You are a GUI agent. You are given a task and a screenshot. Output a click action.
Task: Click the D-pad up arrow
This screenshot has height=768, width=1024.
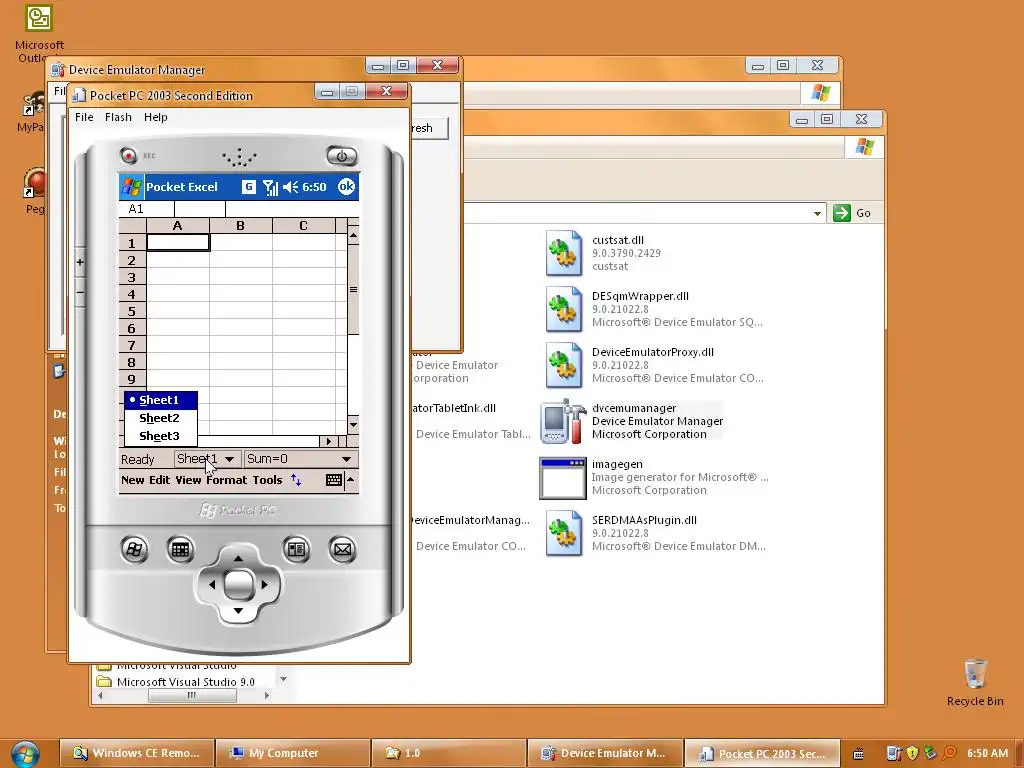[x=238, y=558]
